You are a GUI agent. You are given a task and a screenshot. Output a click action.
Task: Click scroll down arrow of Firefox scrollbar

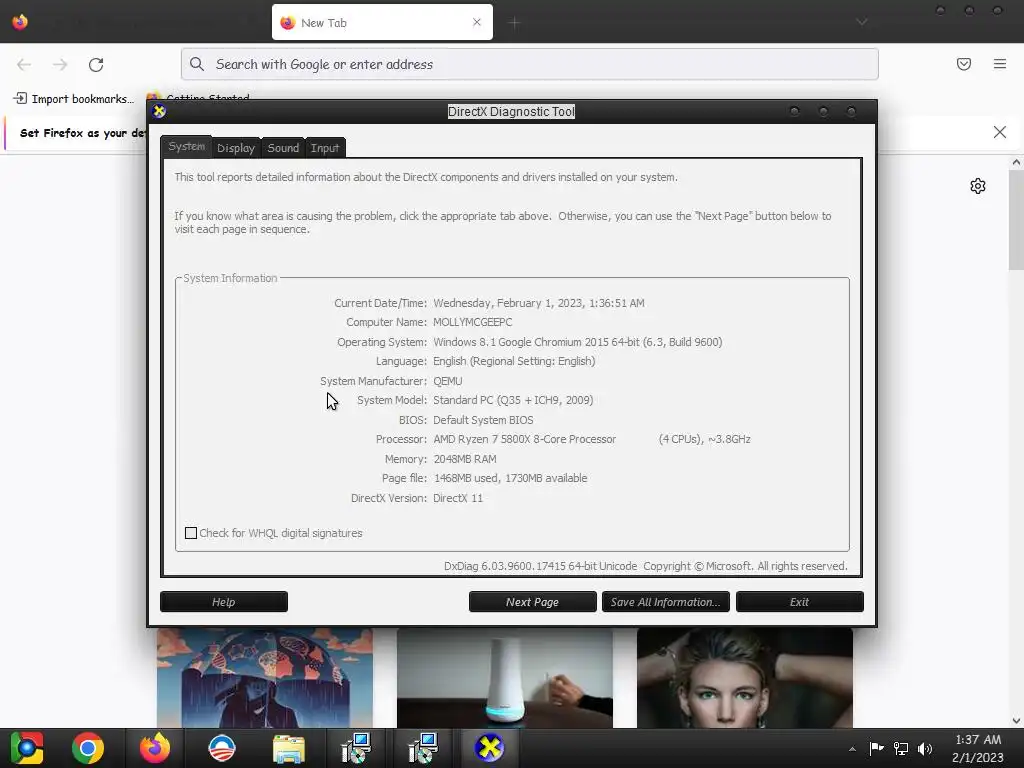[1016, 720]
